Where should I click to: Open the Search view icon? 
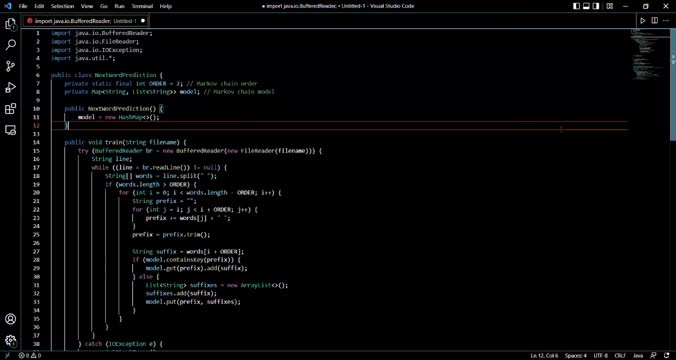click(10, 44)
